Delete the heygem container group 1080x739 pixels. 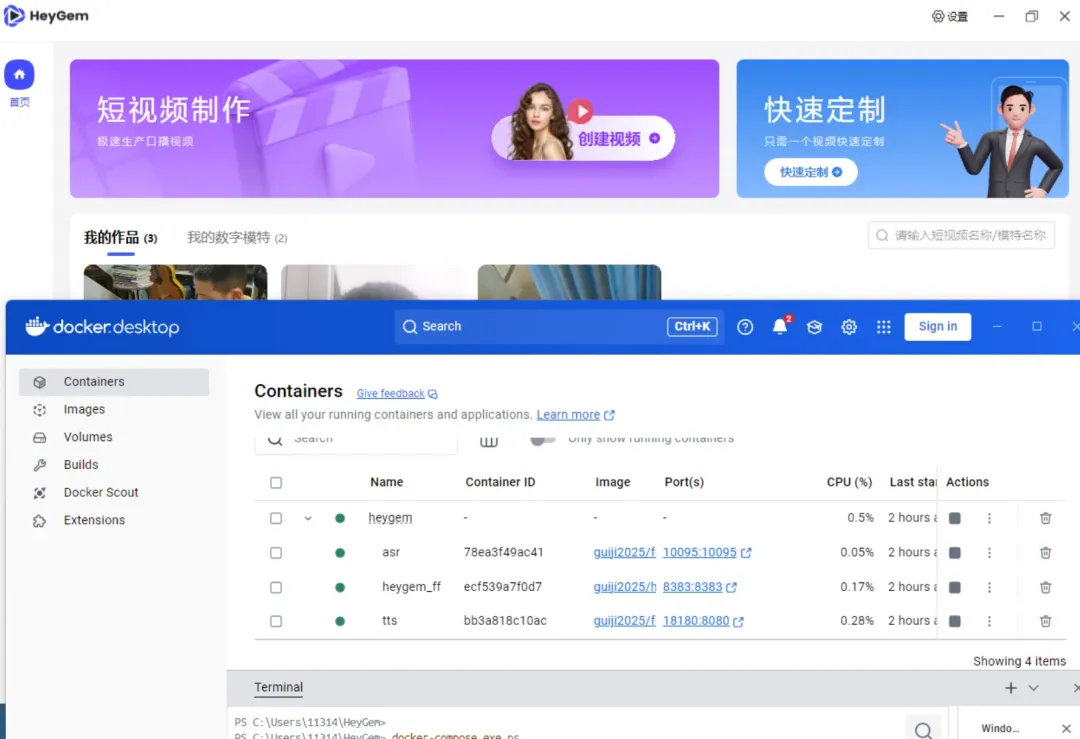click(x=1045, y=518)
